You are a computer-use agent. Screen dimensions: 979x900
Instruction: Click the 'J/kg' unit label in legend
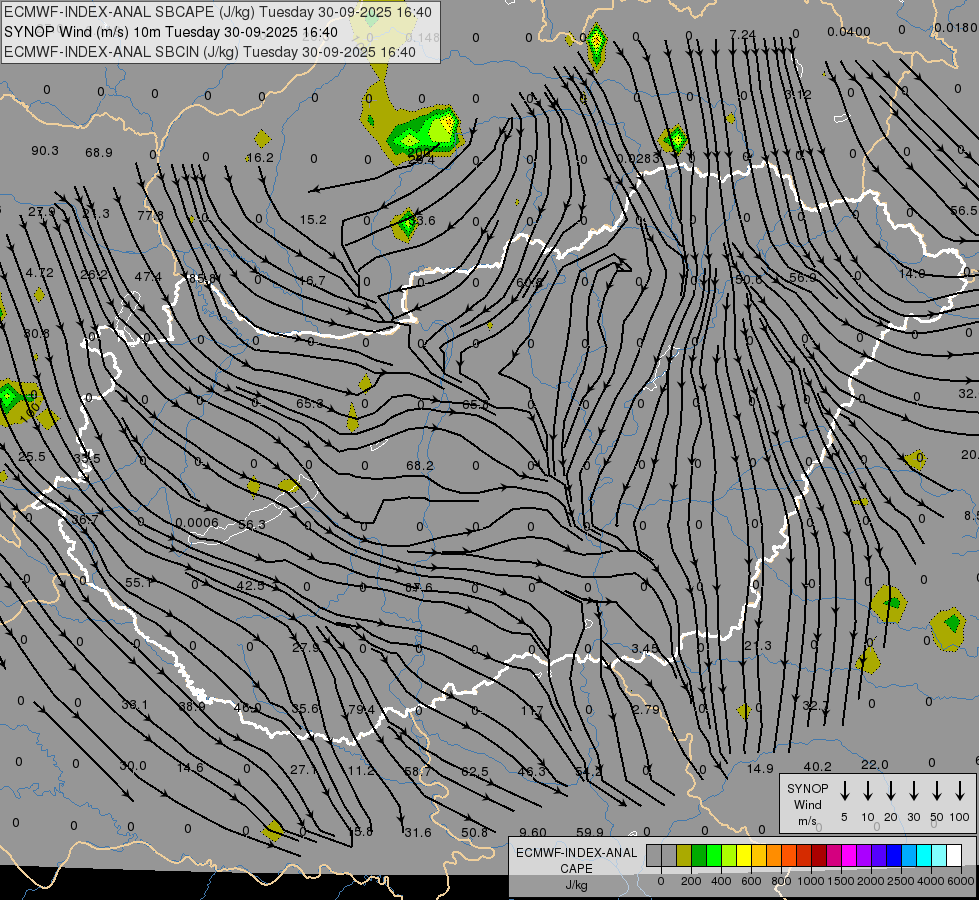point(576,885)
